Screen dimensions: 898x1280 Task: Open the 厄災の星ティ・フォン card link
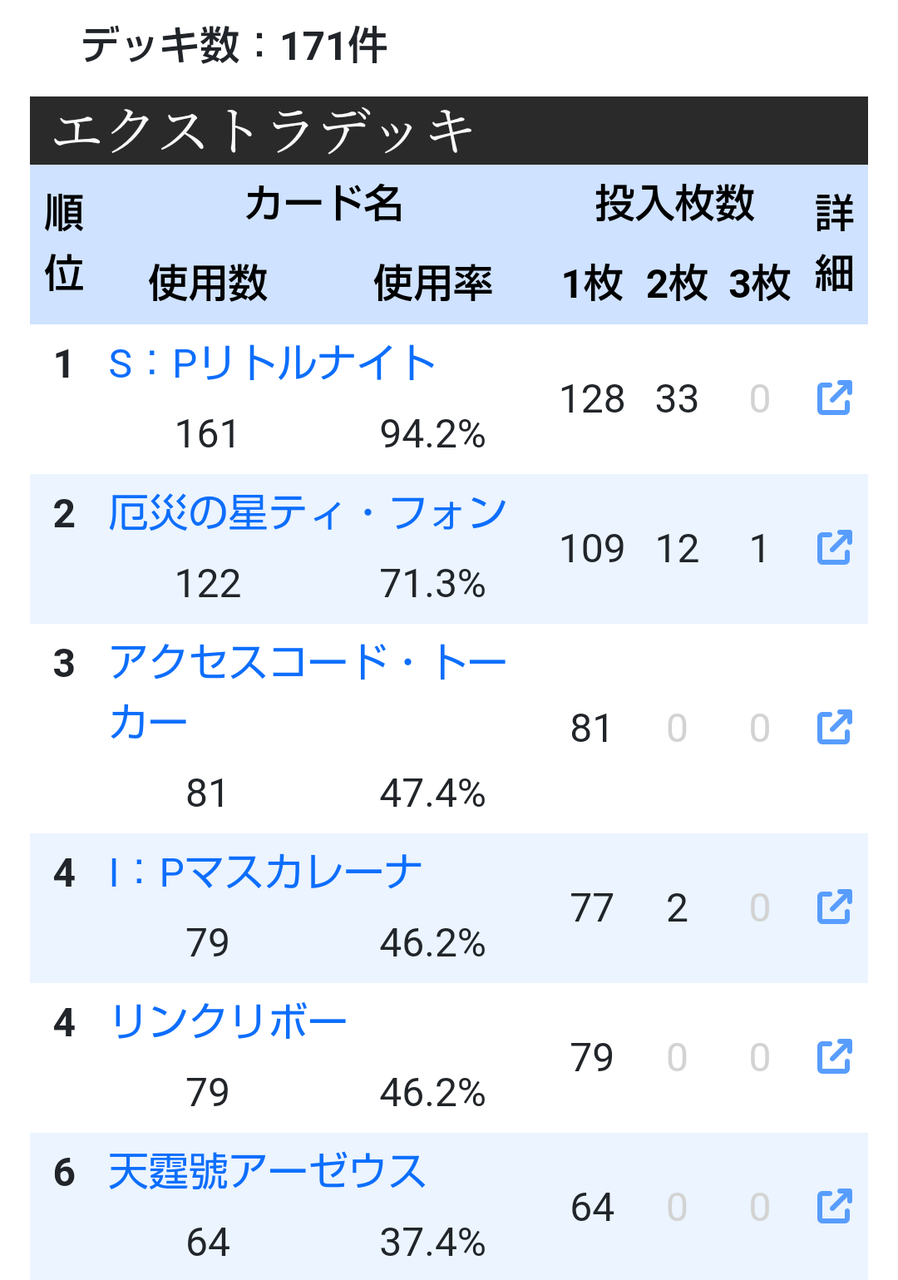[308, 513]
